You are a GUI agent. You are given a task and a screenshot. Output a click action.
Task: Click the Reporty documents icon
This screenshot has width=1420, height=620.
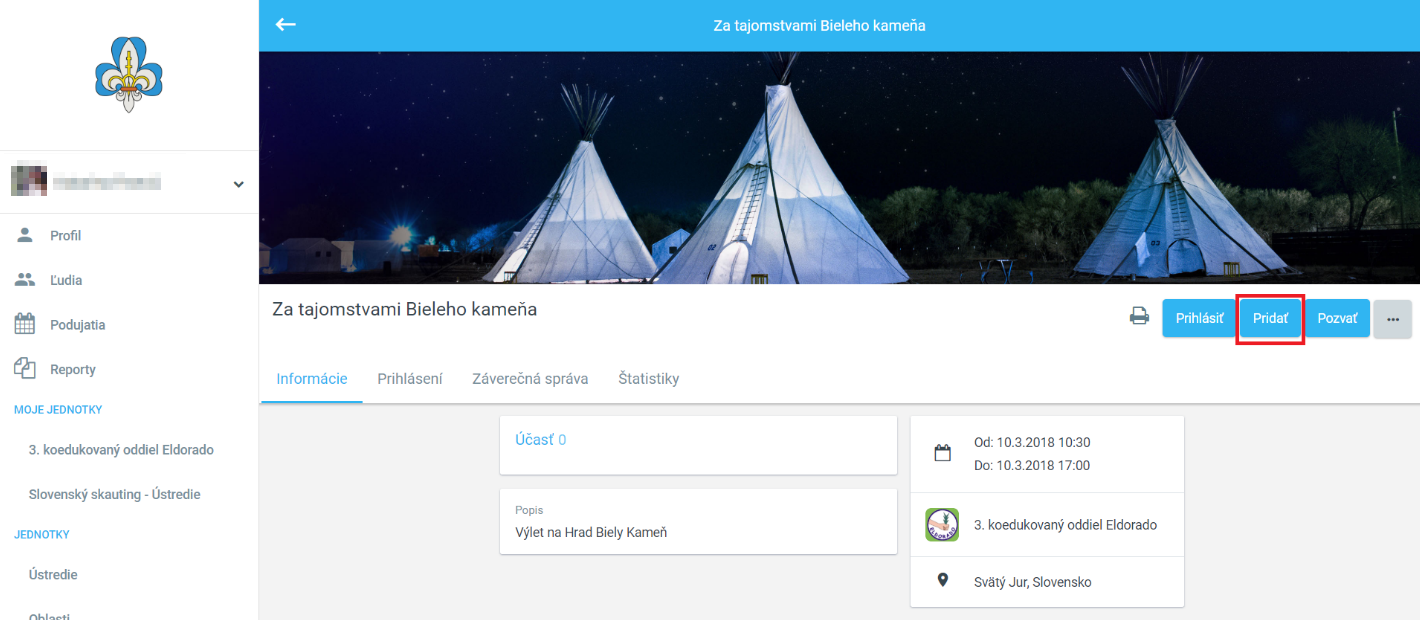click(25, 369)
